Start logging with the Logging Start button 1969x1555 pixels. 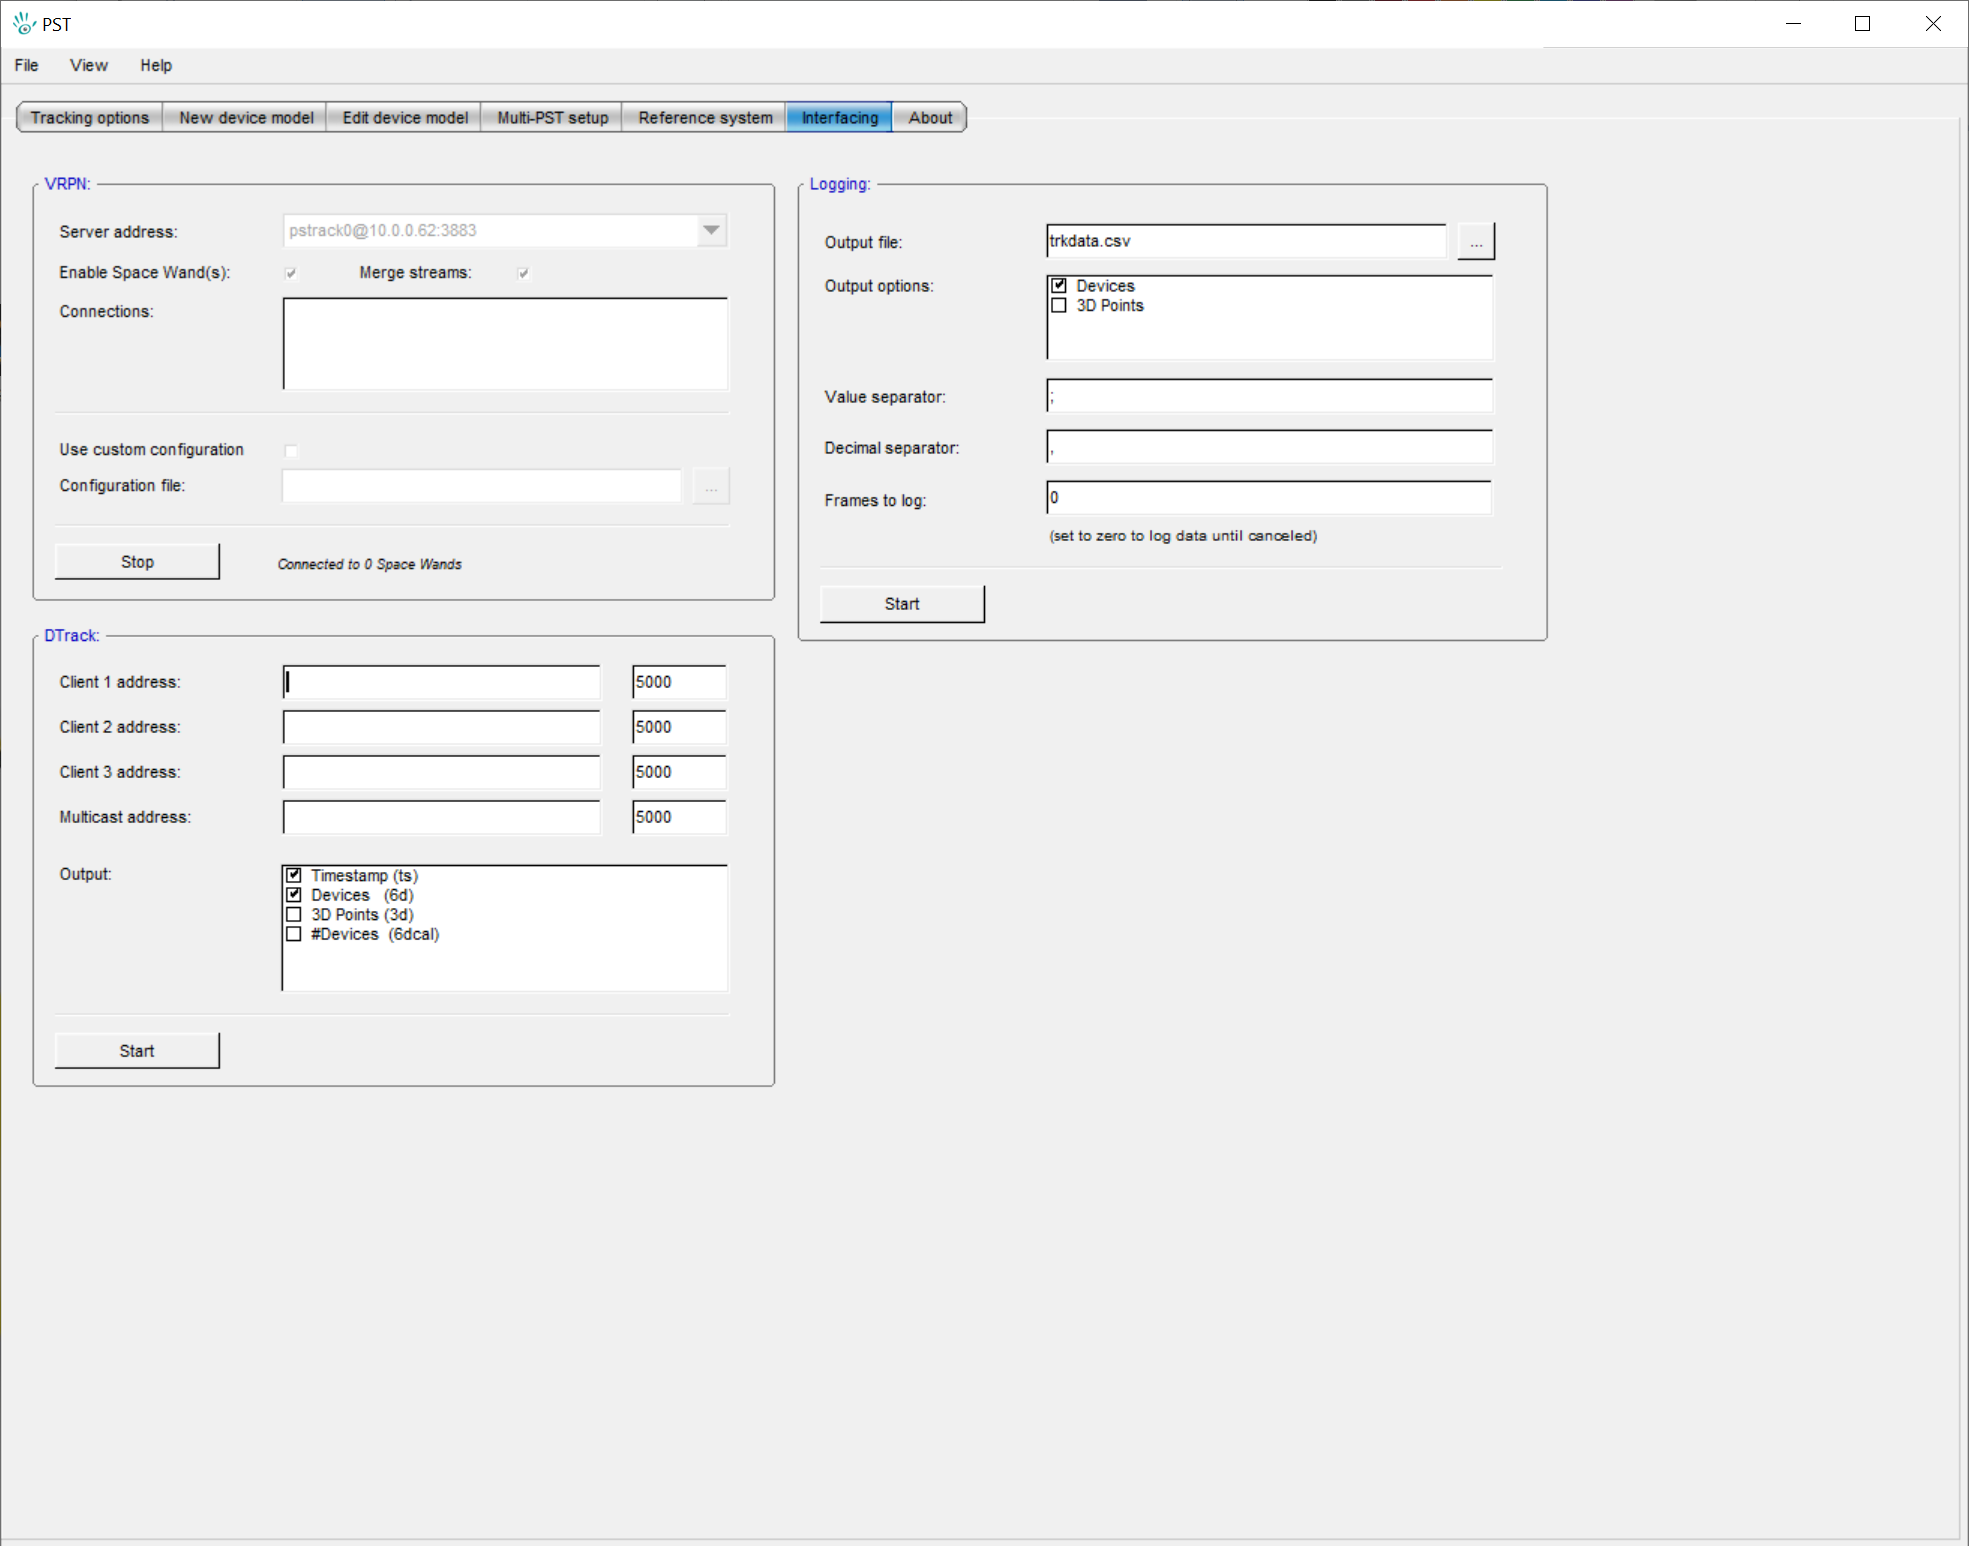[901, 604]
